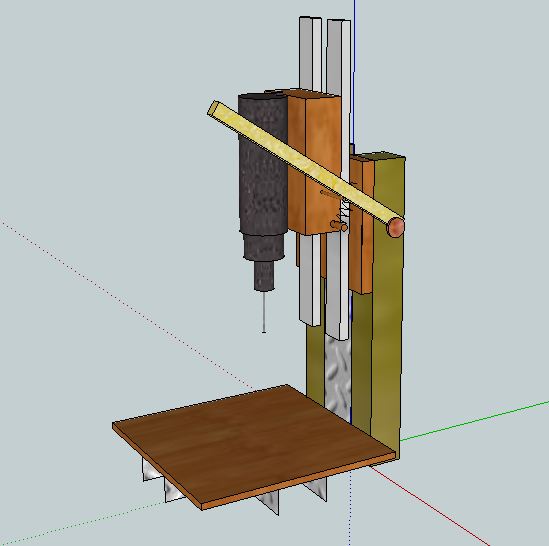Click the small orange peg on carriage block
The image size is (549, 546).
(339, 226)
